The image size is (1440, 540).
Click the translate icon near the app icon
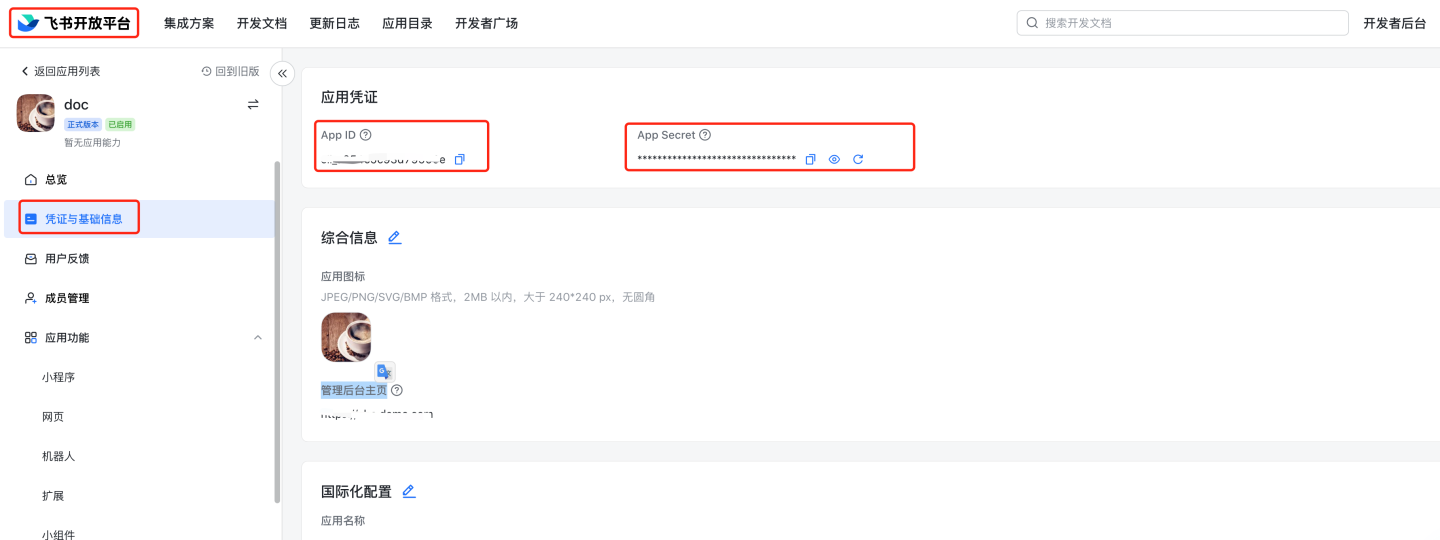(x=385, y=371)
